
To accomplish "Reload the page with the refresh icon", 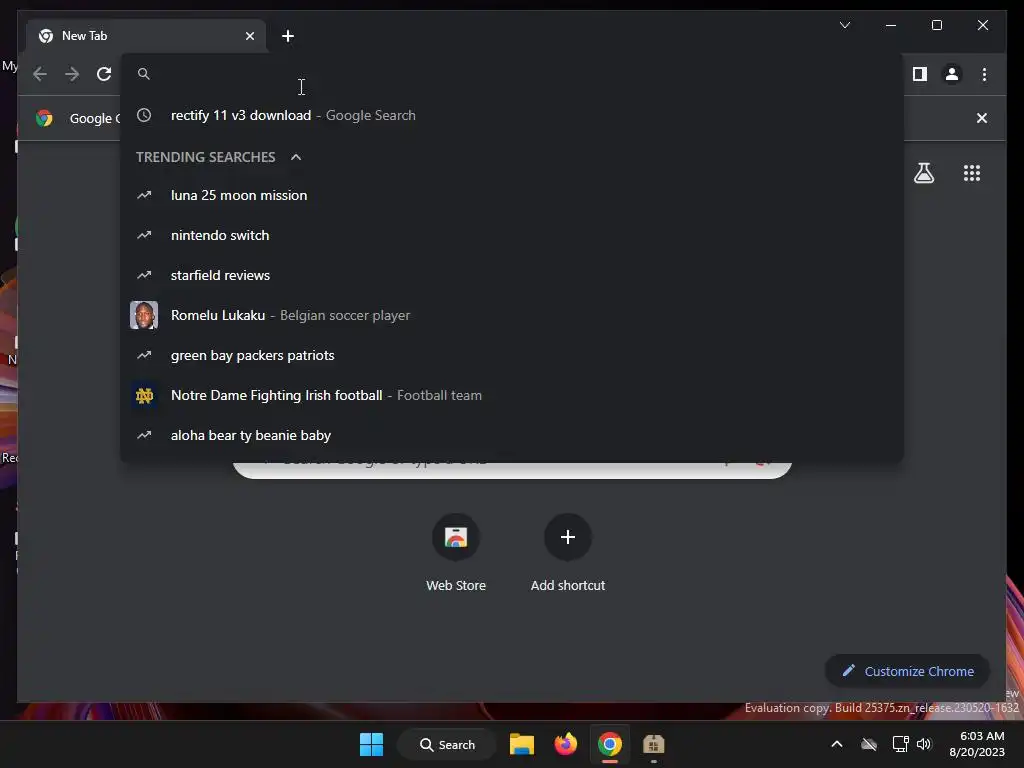I will pyautogui.click(x=104, y=74).
